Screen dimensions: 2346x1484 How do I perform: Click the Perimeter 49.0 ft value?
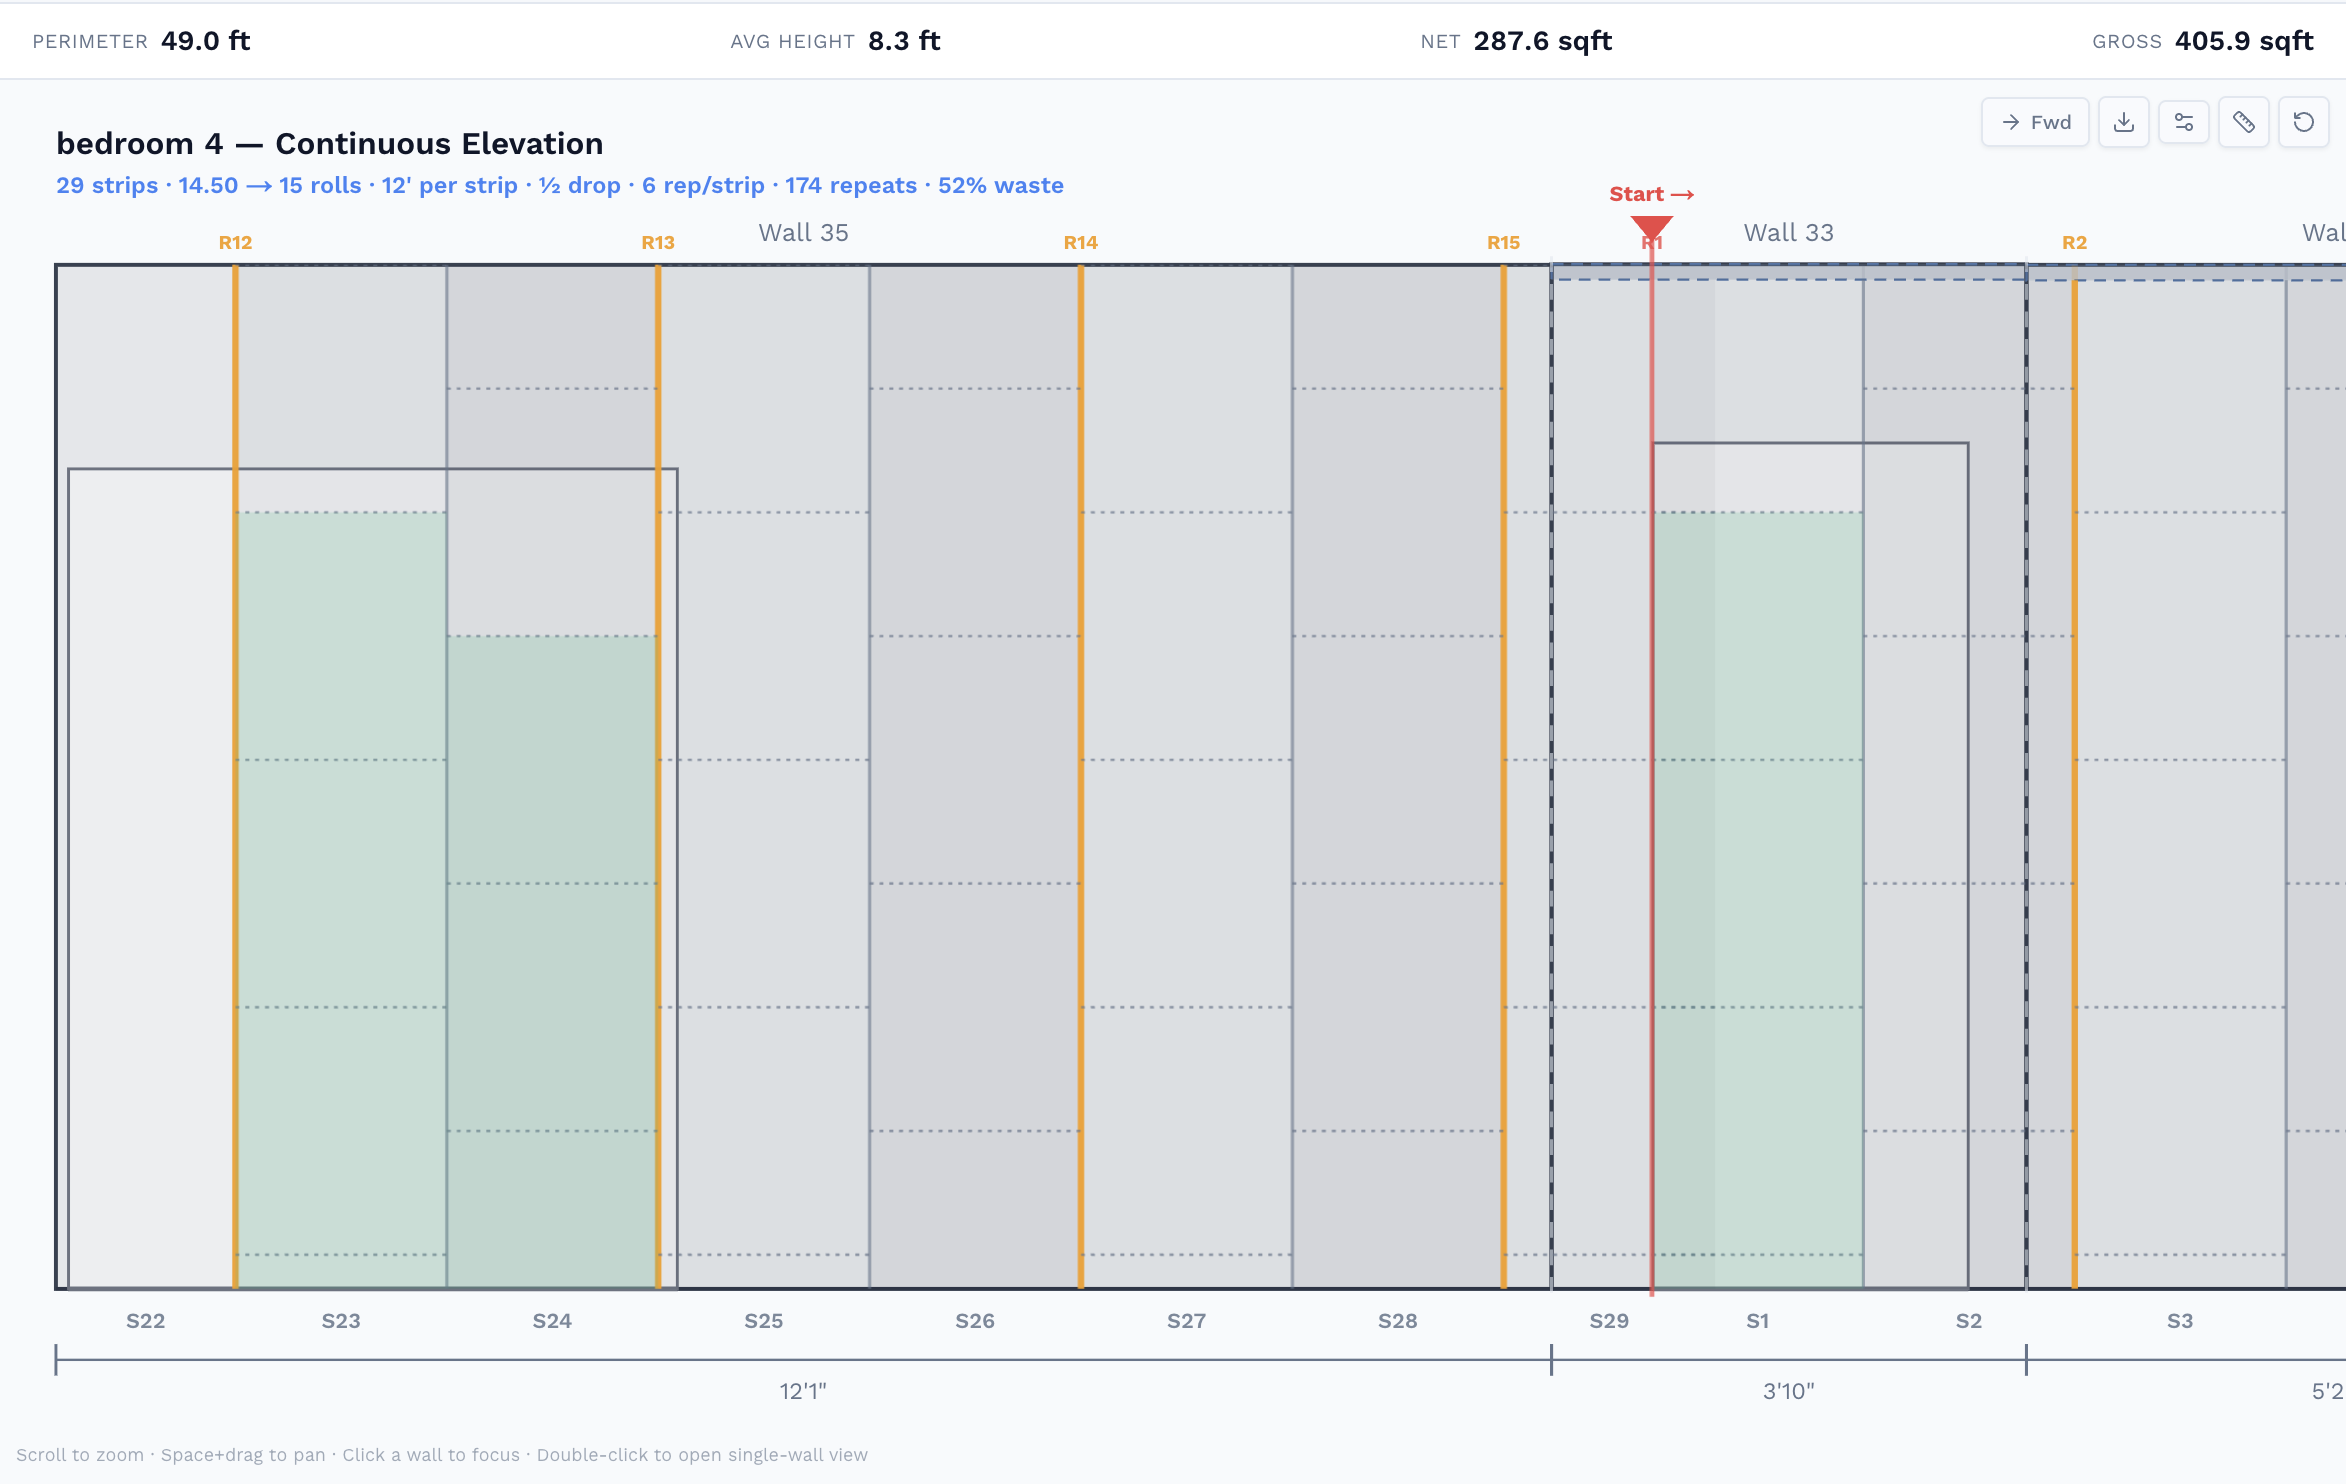coord(205,41)
